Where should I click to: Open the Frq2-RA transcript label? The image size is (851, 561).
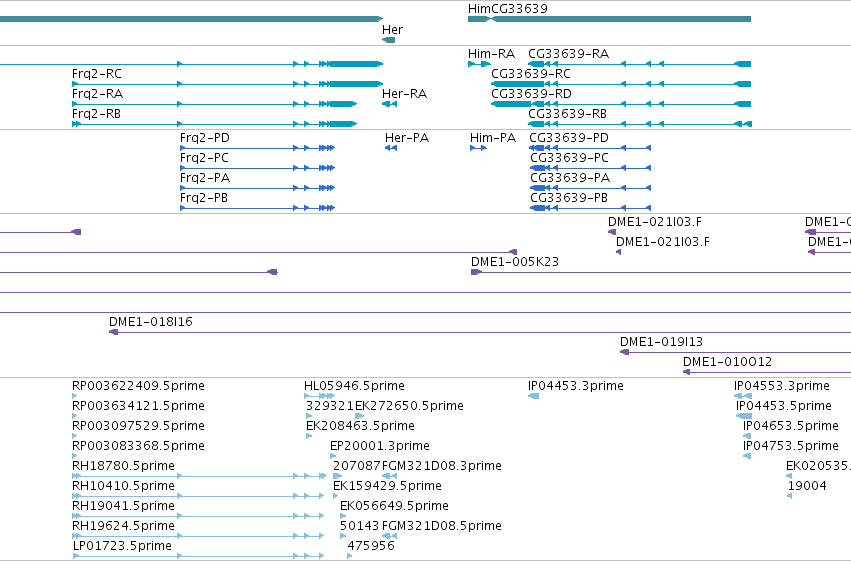click(97, 94)
